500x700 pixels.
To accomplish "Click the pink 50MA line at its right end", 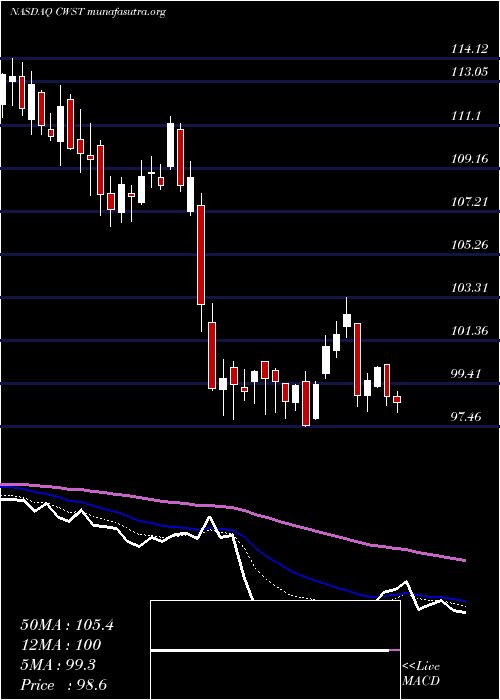I will [x=463, y=560].
